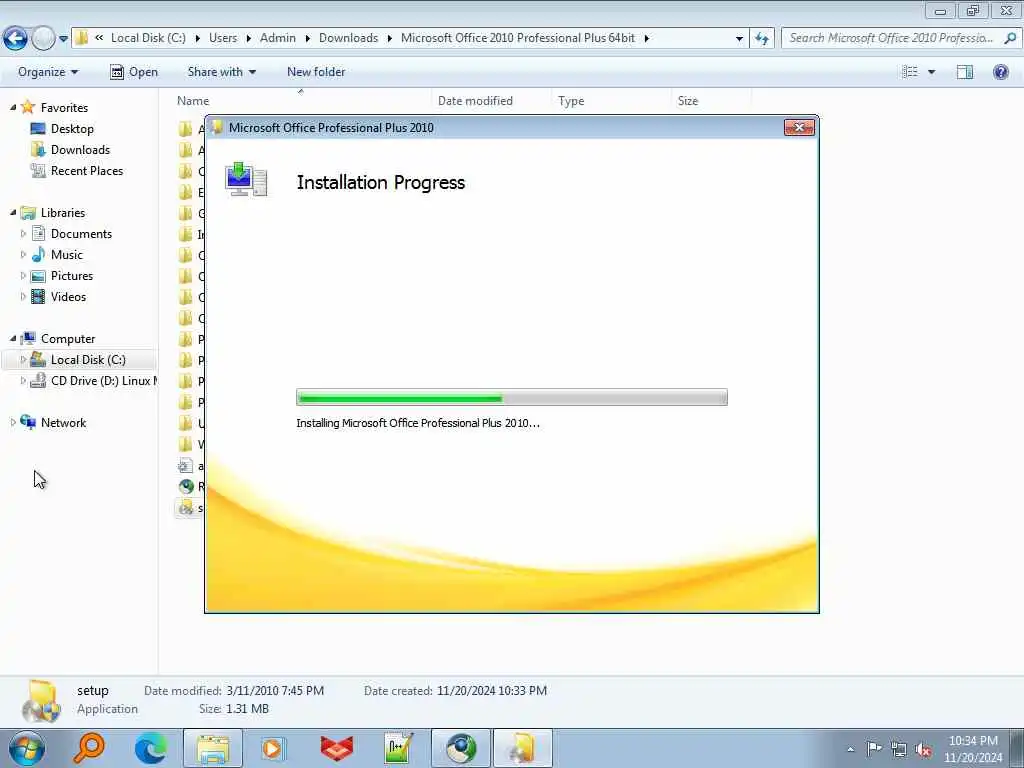Open Notepad++ from the taskbar
The width and height of the screenshot is (1024, 768).
(x=398, y=748)
